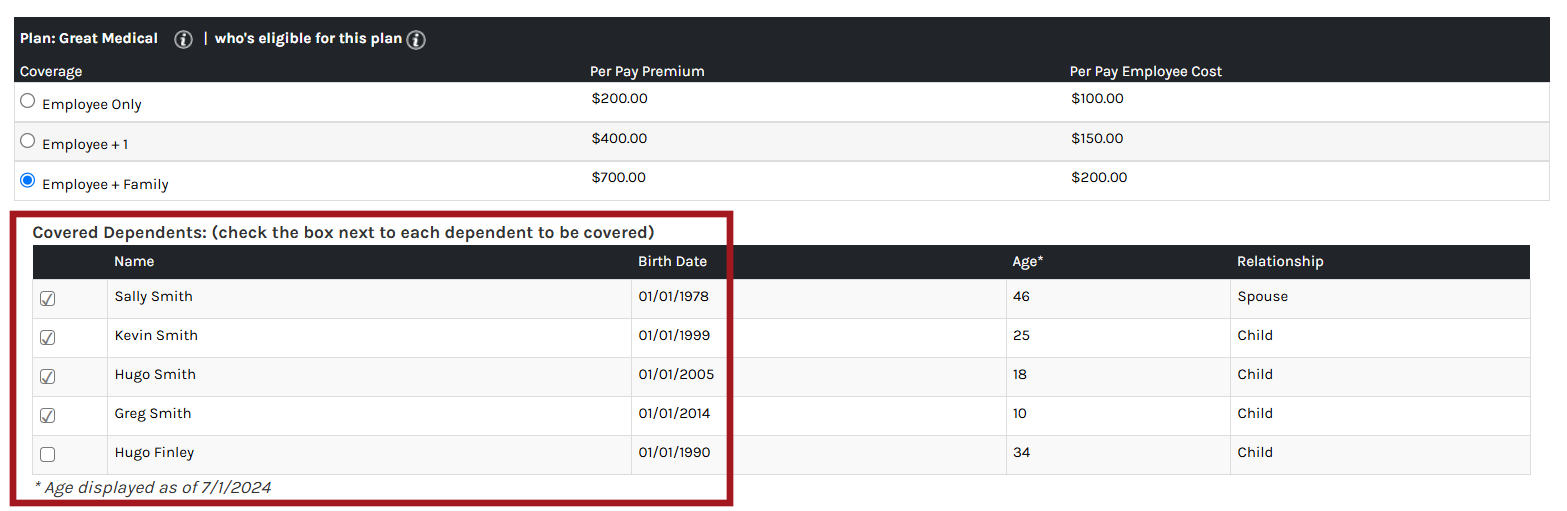Click Child relationship in Hugo Smith row
The width and height of the screenshot is (1567, 511).
coord(1255,375)
